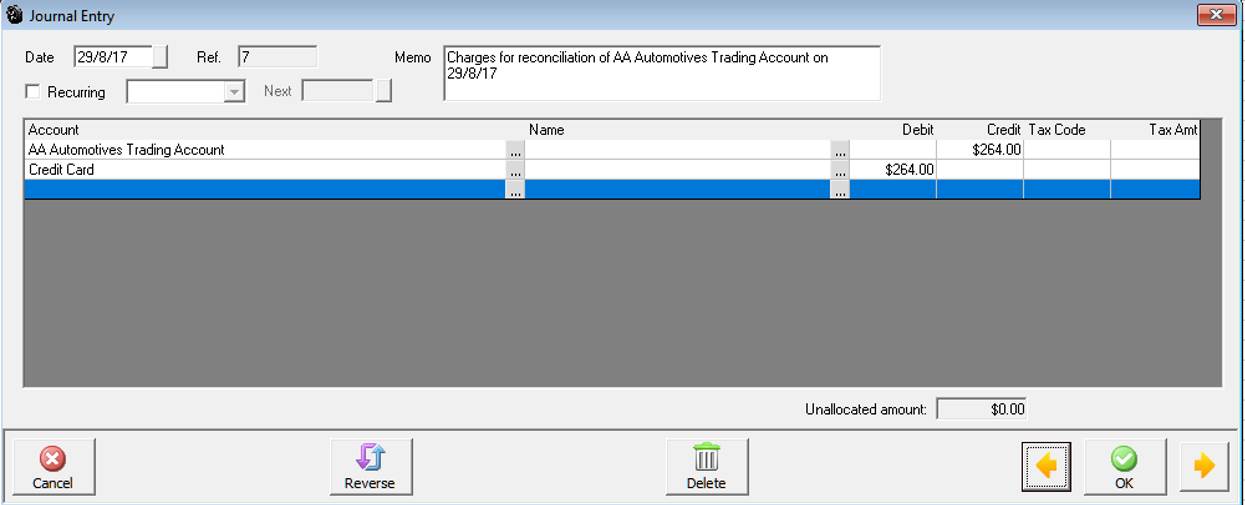Select the $264.00 debit cell
The image size is (1245, 505).
click(892, 170)
